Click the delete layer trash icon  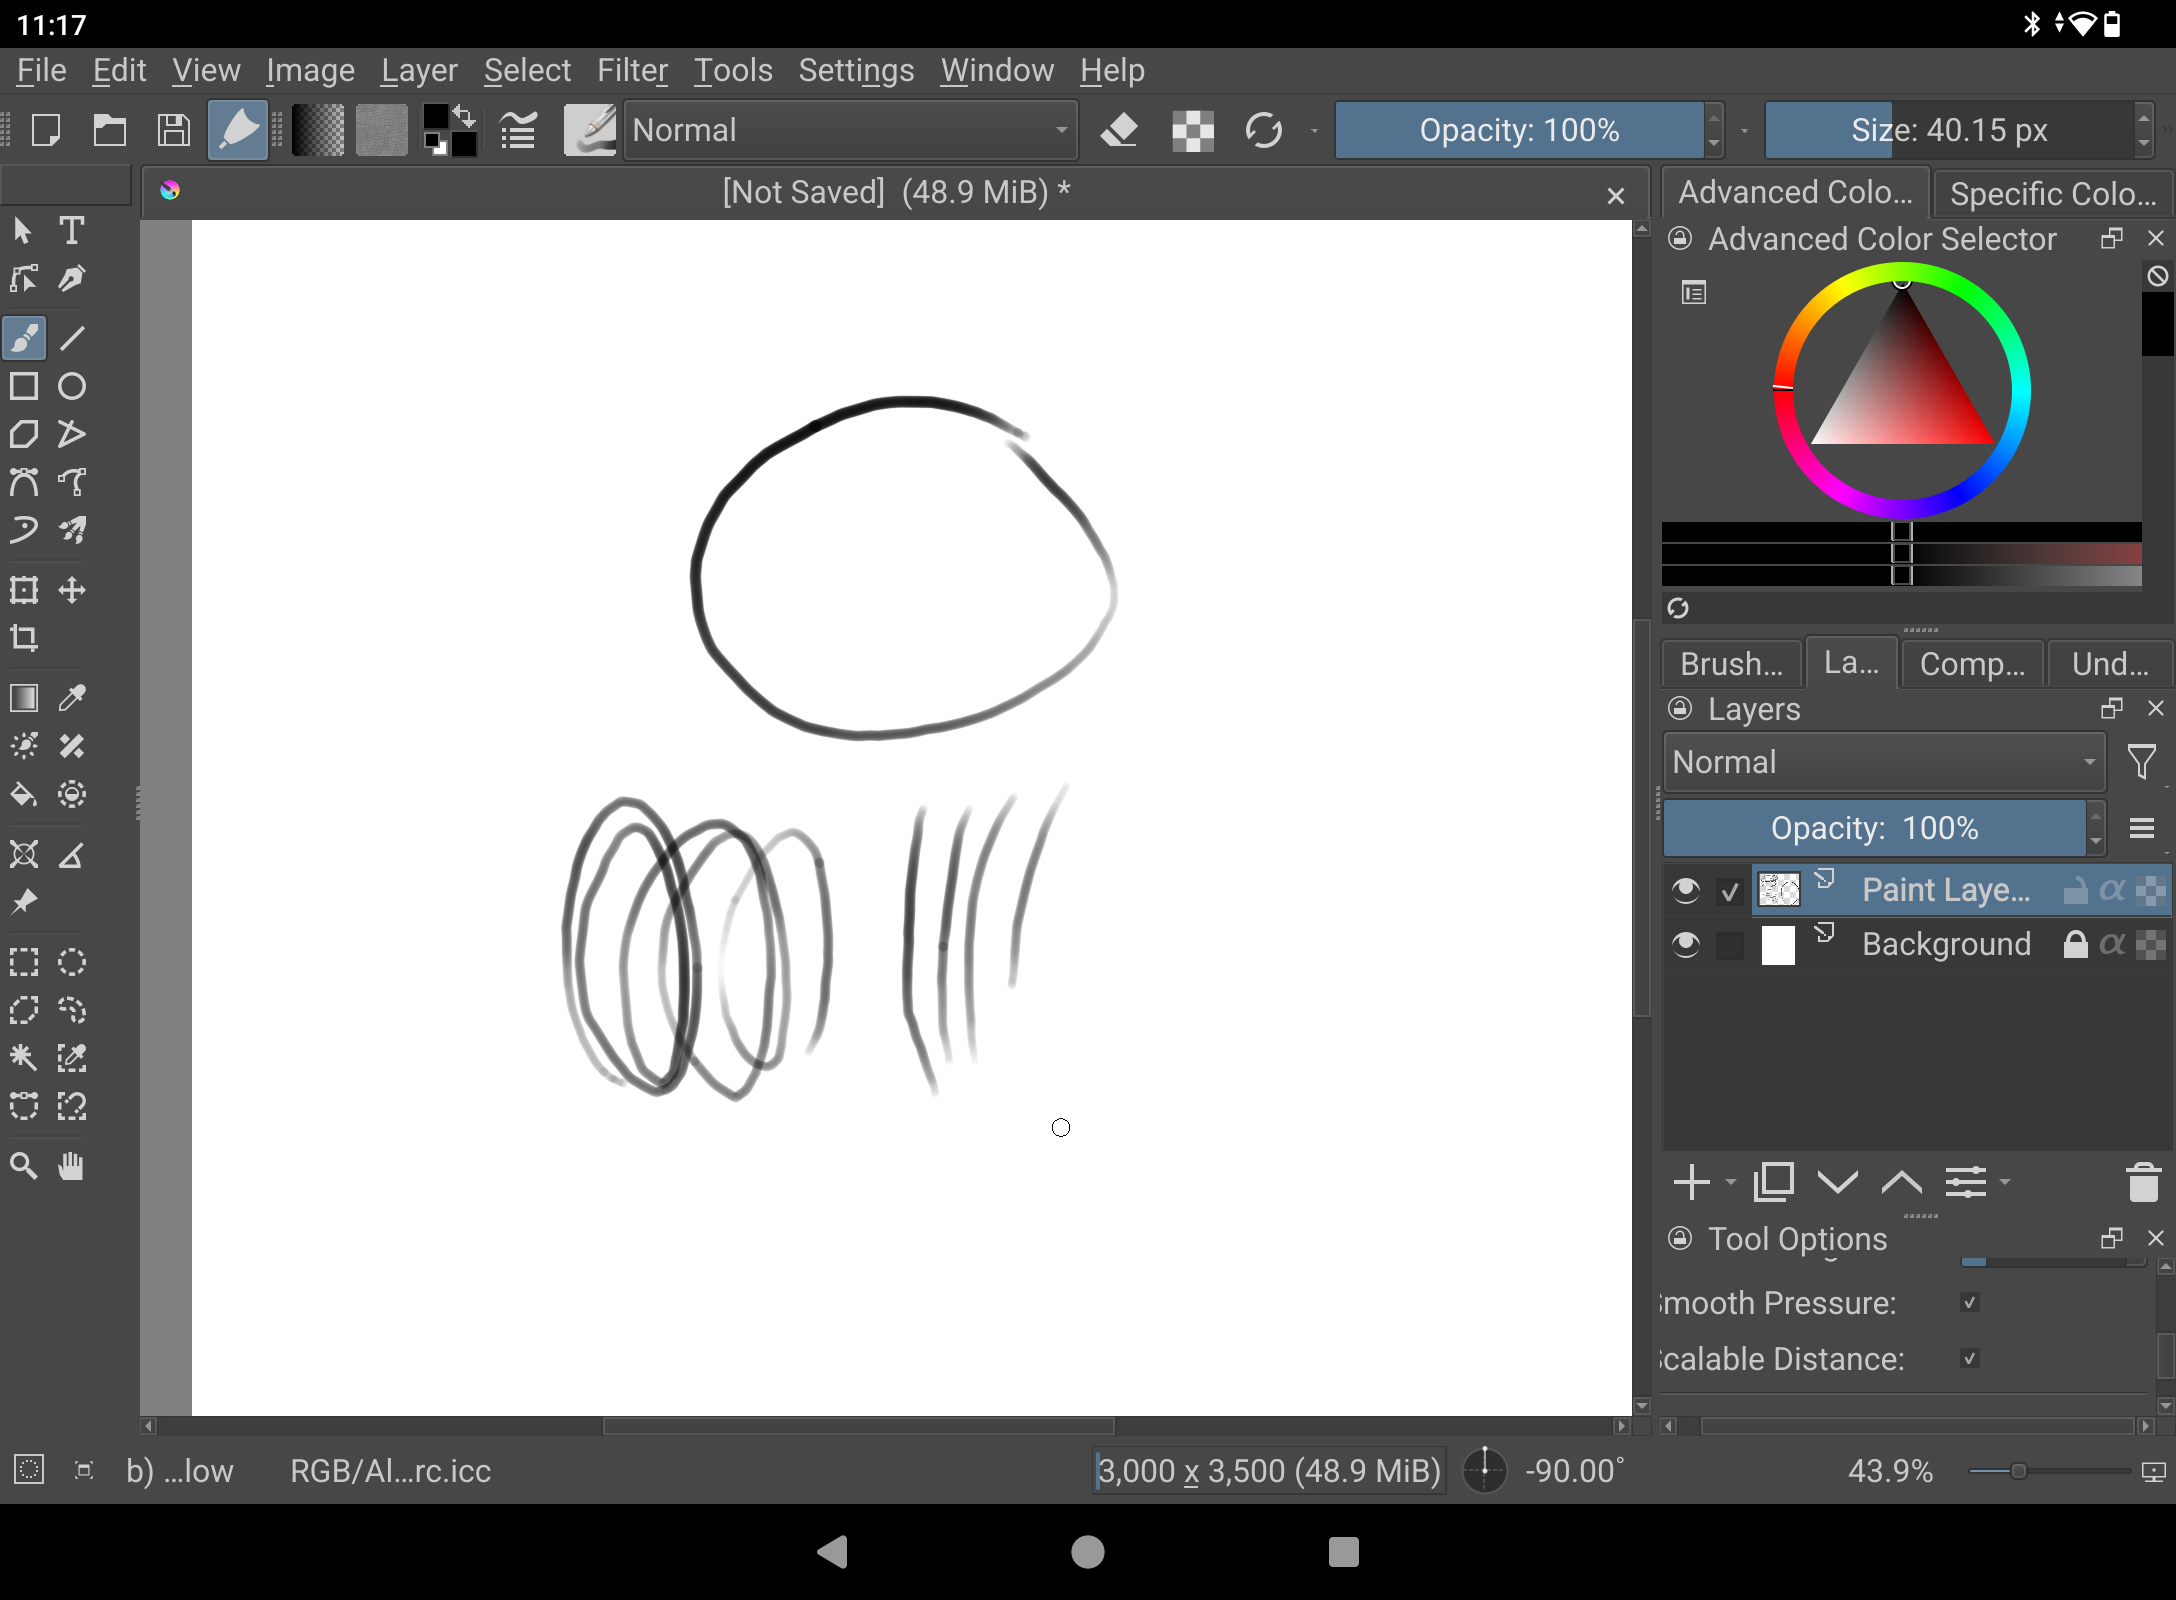coord(2142,1182)
